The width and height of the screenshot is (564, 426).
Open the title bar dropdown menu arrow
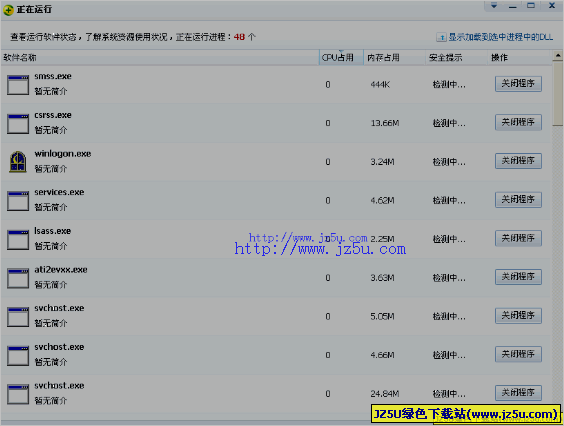click(494, 6)
